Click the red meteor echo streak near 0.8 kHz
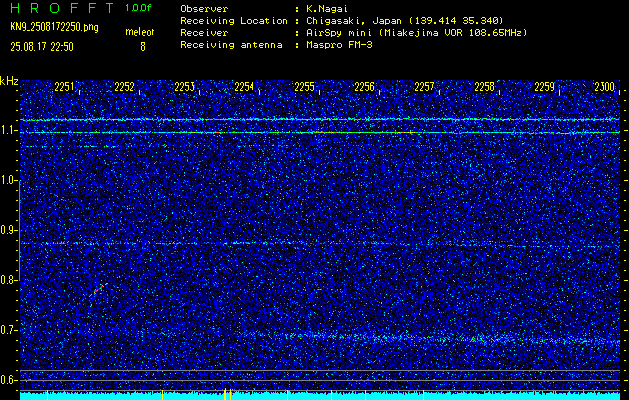The width and height of the screenshot is (629, 400). (x=99, y=289)
